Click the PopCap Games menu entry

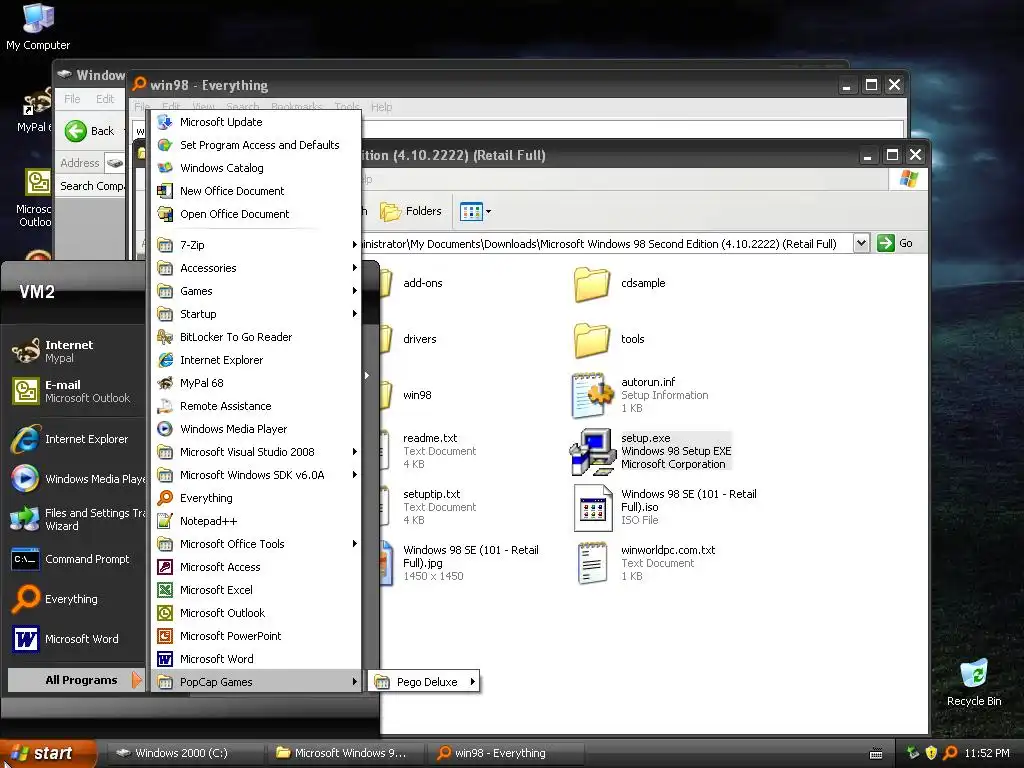pos(256,682)
